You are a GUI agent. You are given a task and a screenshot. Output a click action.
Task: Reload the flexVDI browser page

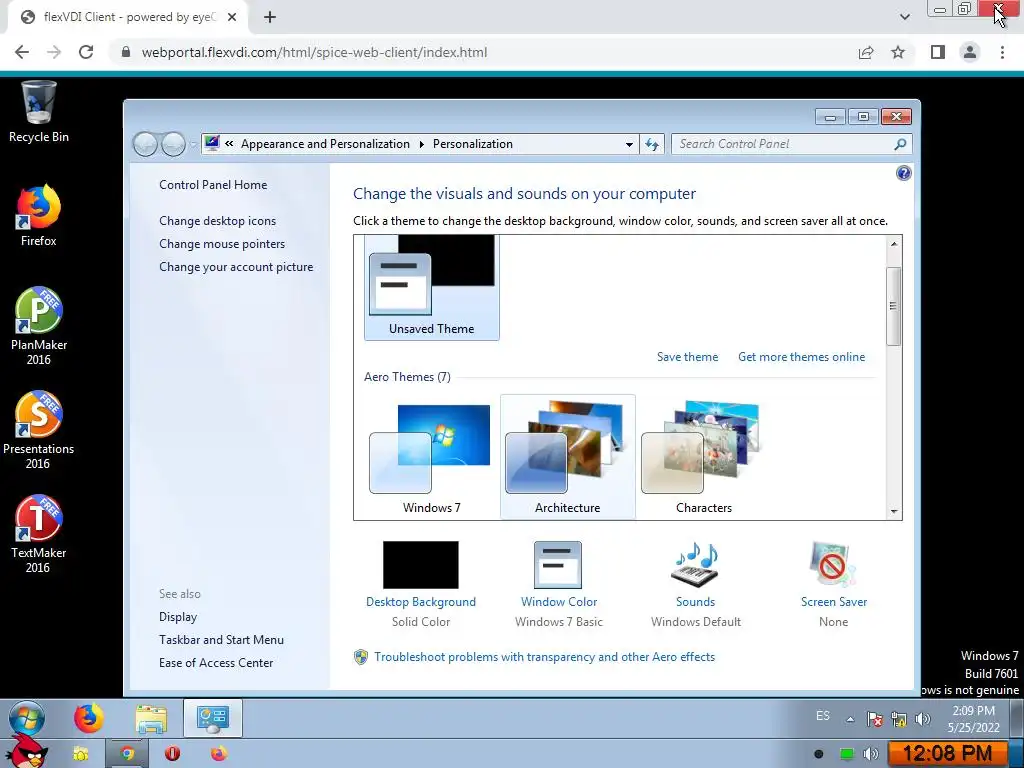point(86,52)
